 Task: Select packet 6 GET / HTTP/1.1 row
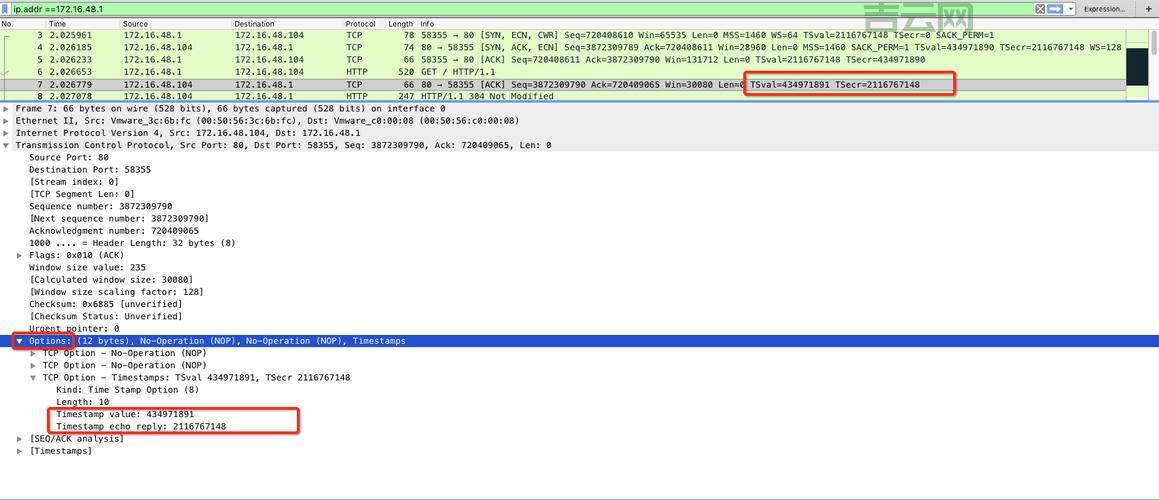[400, 72]
